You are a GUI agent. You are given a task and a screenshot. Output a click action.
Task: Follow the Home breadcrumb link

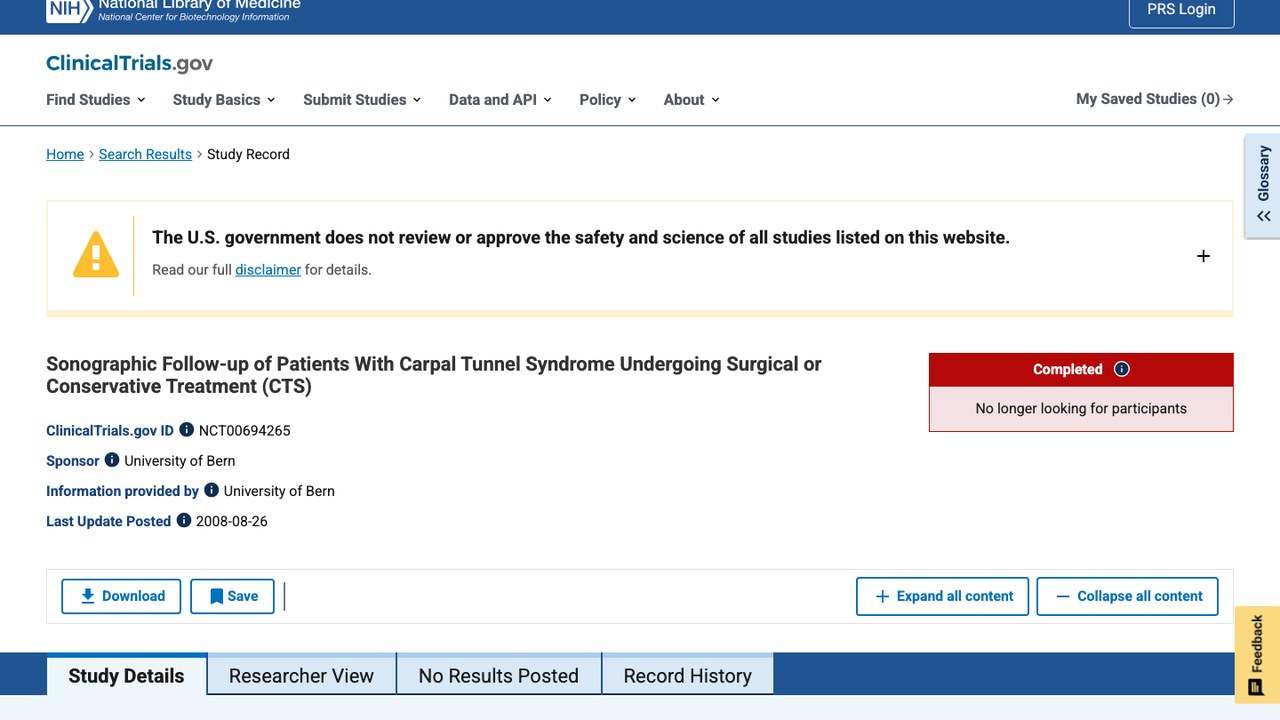coord(65,154)
